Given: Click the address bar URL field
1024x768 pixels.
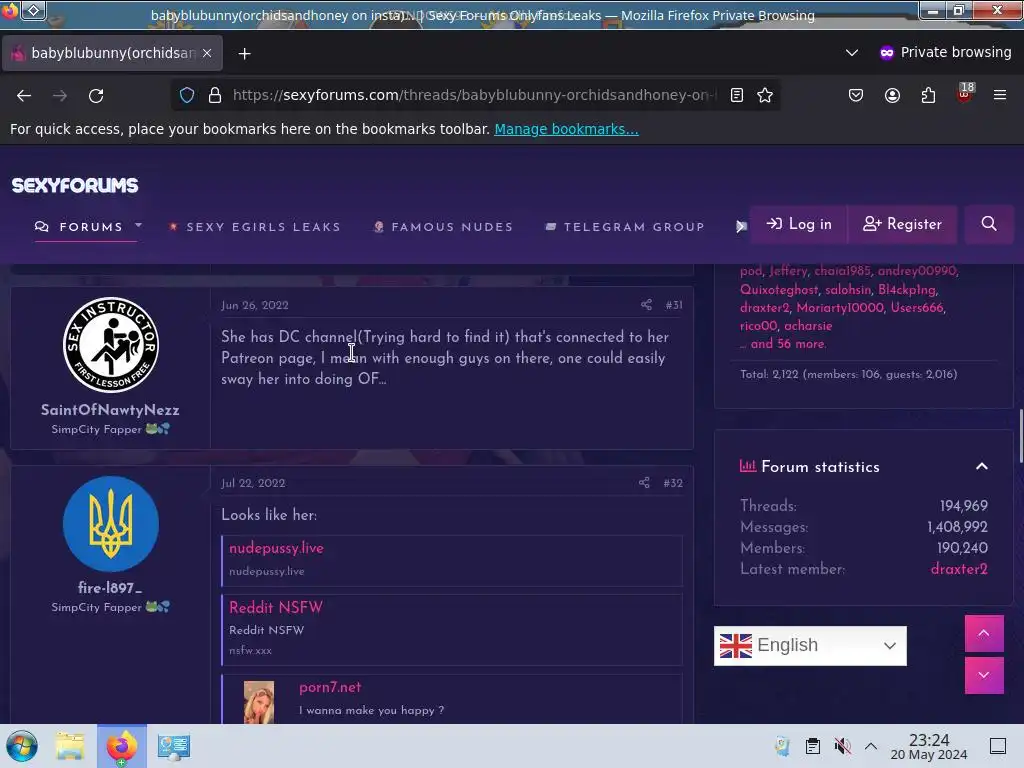Looking at the screenshot, I should pos(475,95).
